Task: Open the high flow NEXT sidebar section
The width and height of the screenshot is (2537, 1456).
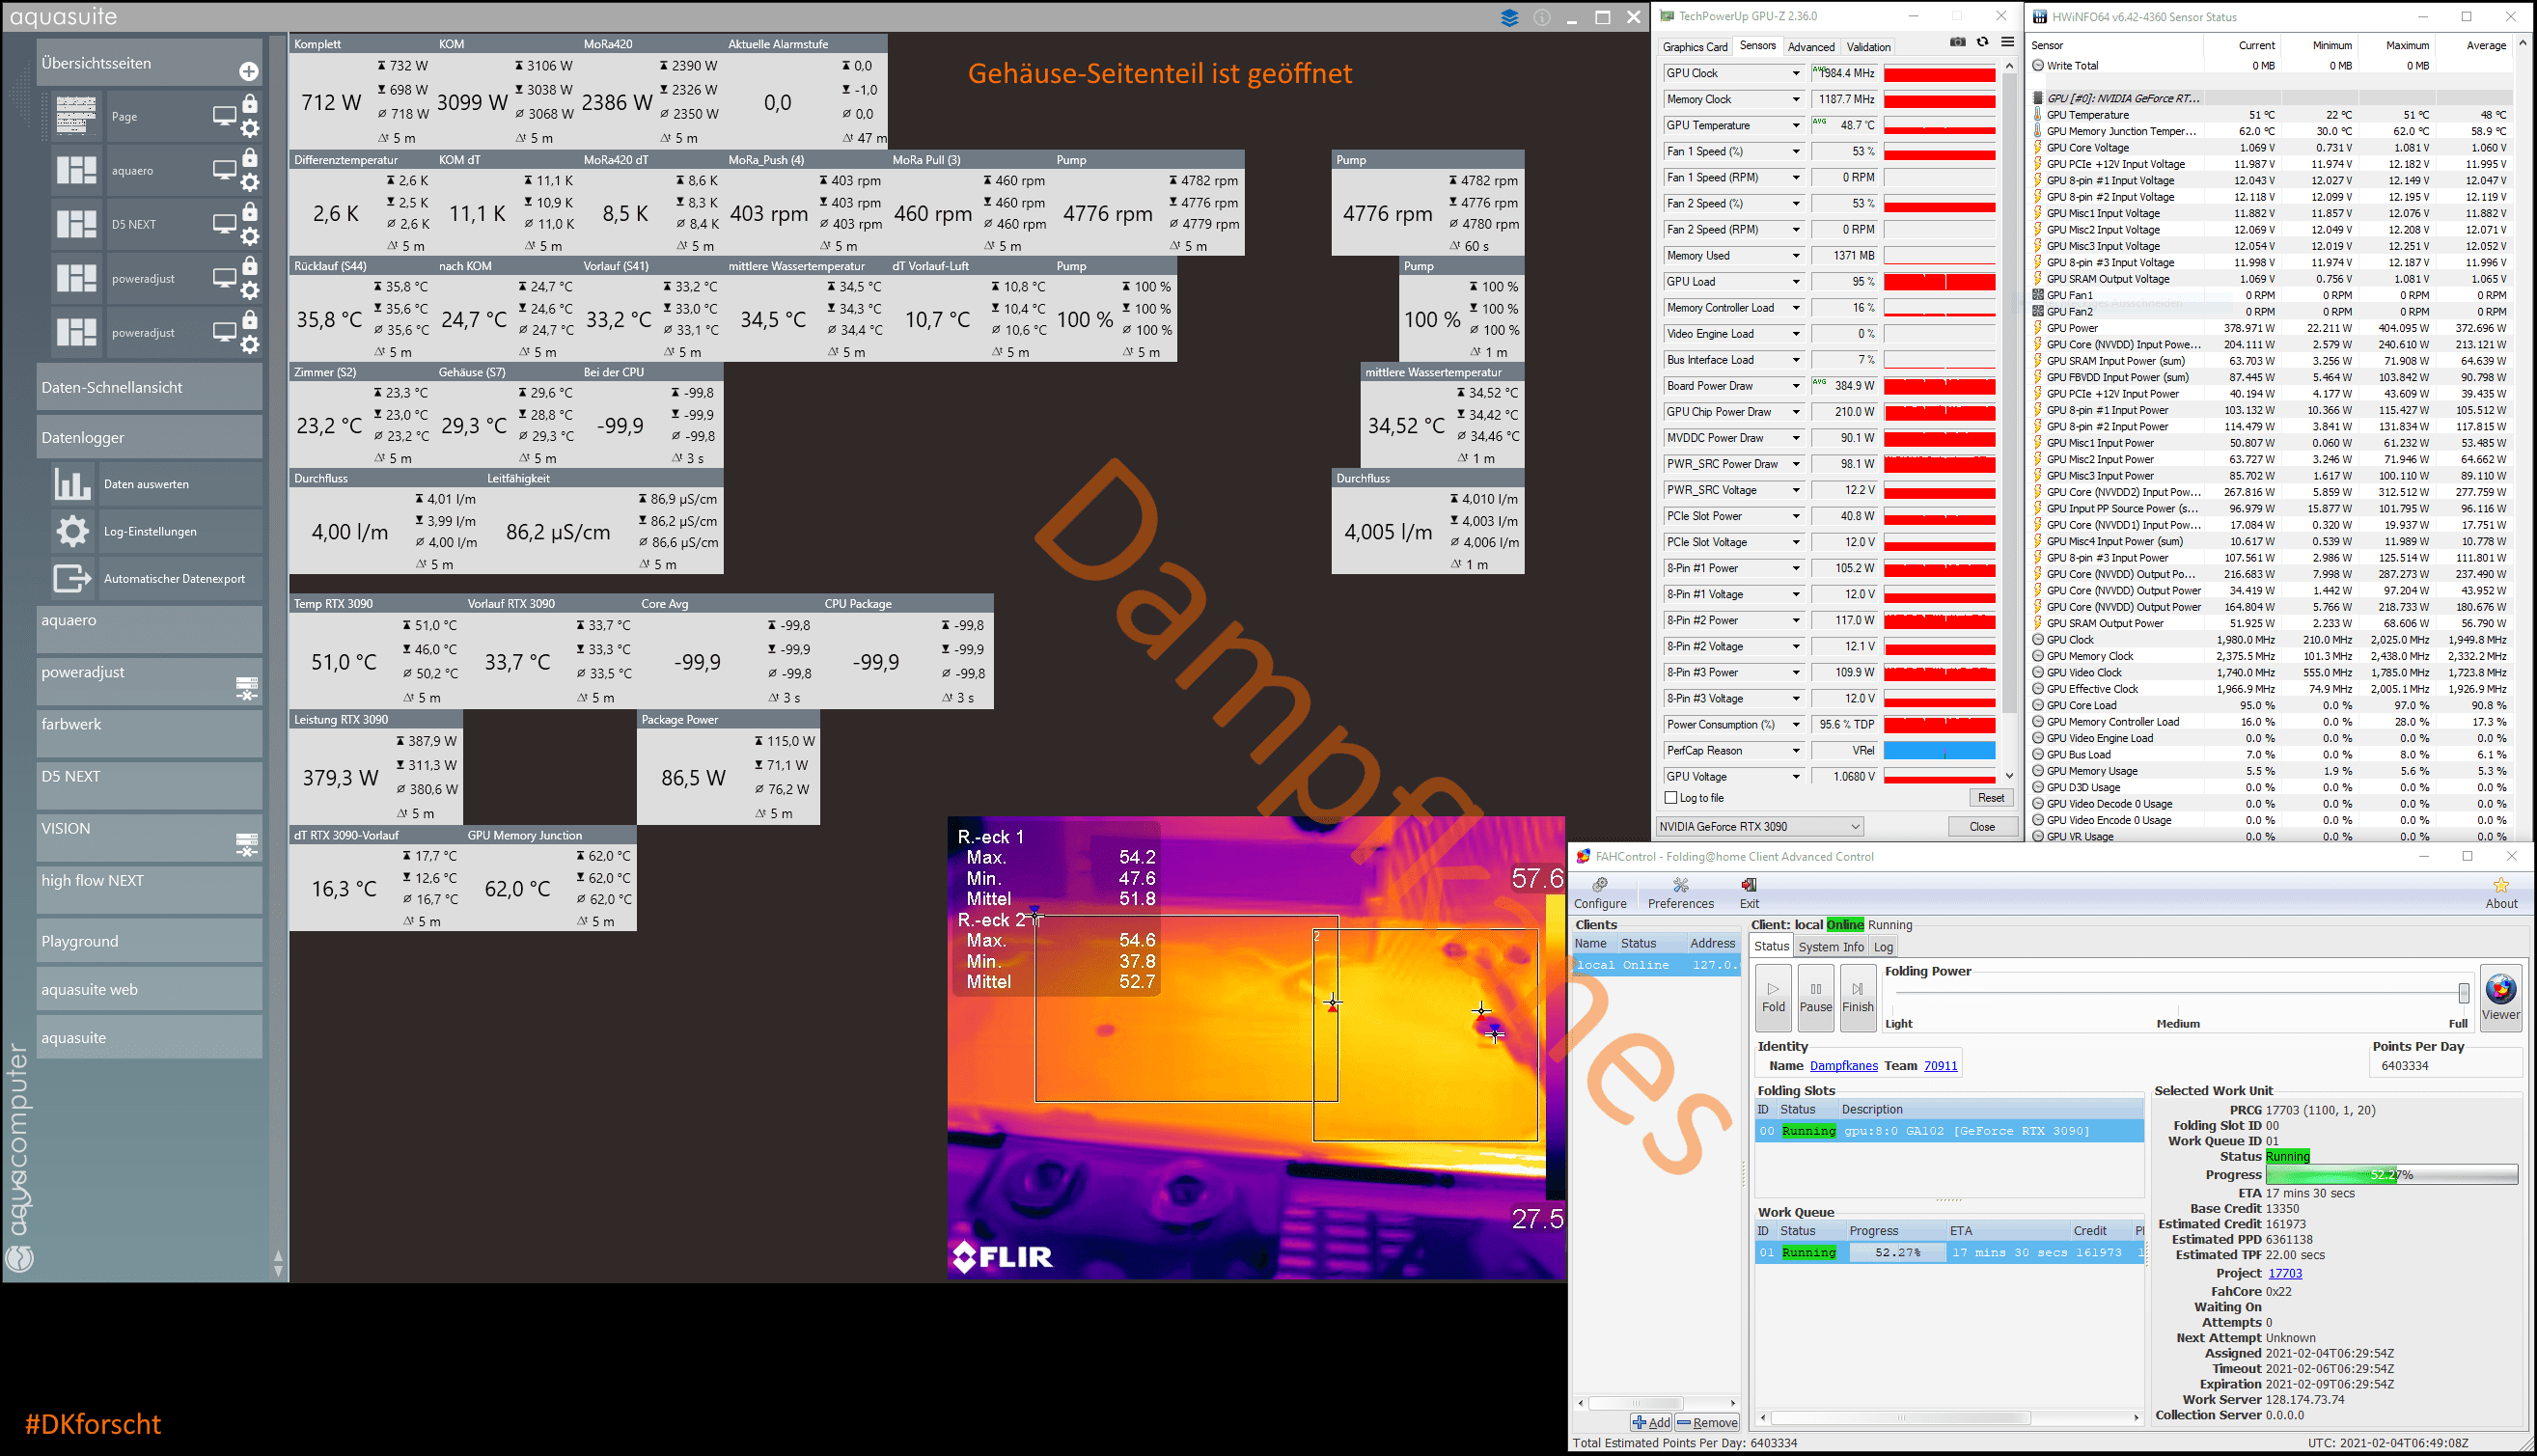Action: point(149,889)
